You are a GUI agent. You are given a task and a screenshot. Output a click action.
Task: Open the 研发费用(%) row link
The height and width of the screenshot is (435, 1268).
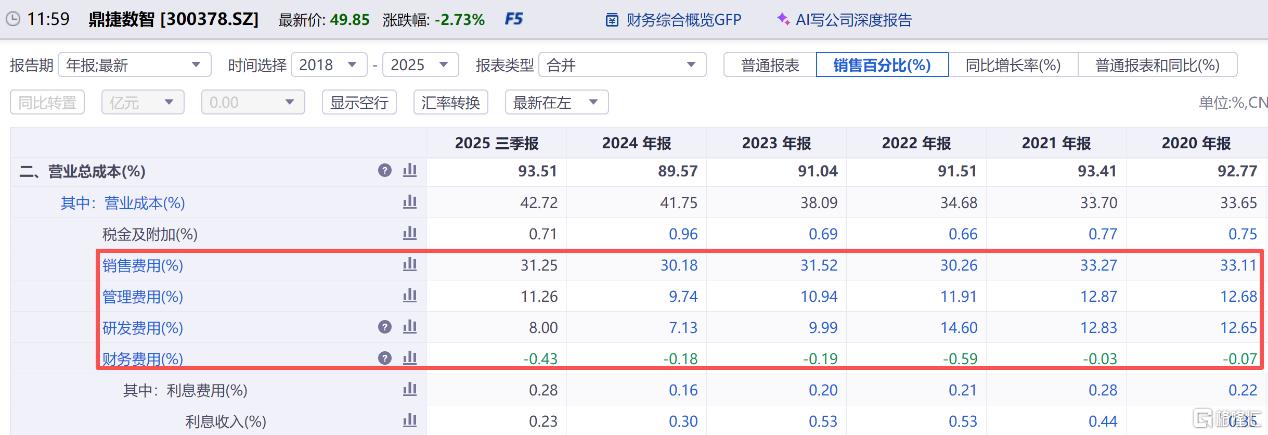(x=142, y=327)
